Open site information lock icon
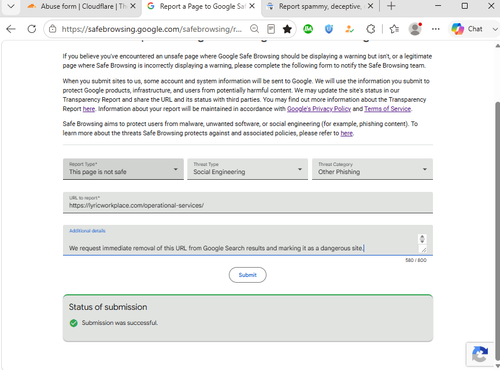 [x=53, y=29]
